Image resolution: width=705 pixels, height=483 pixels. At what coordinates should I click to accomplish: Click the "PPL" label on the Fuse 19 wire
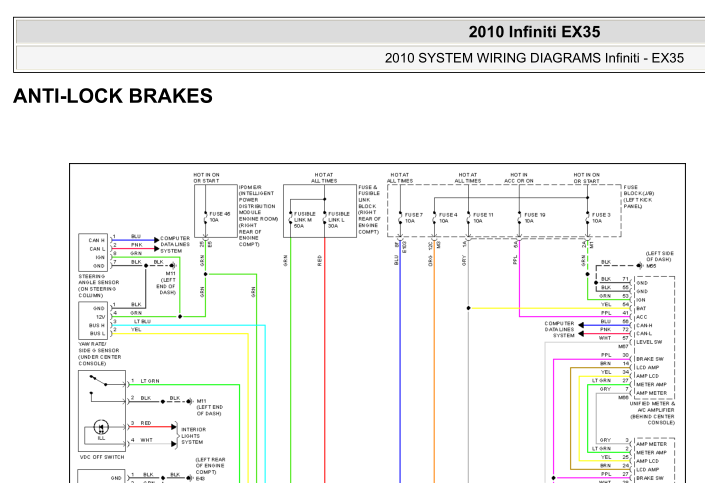point(515,259)
